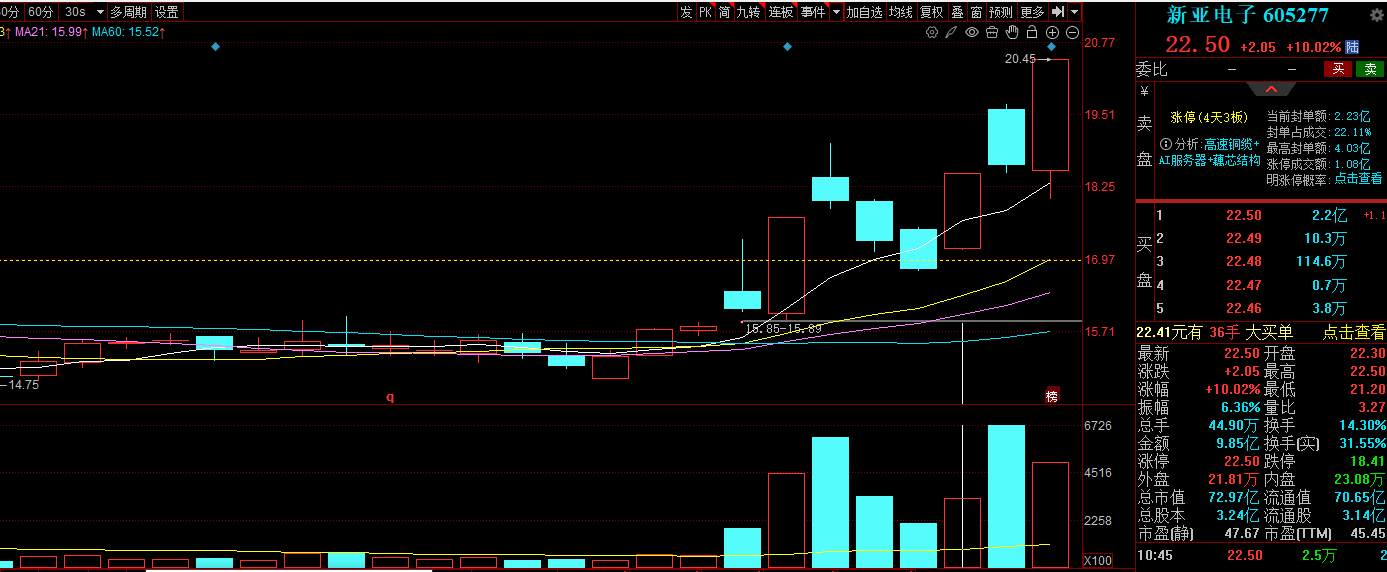Open dropdown arrow next to 事件
The width and height of the screenshot is (1387, 572).
(x=836, y=12)
